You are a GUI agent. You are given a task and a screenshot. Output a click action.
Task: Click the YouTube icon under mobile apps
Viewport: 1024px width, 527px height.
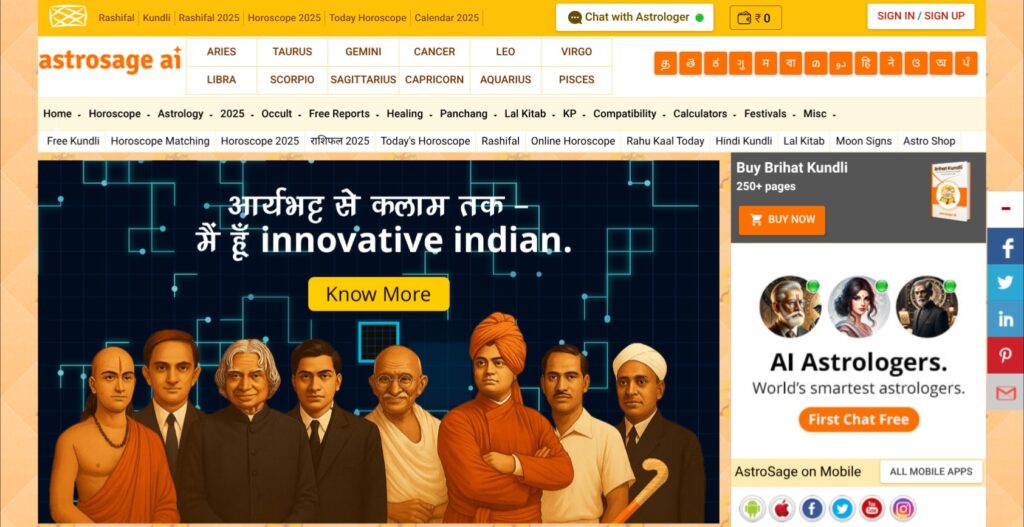pyautogui.click(x=872, y=508)
